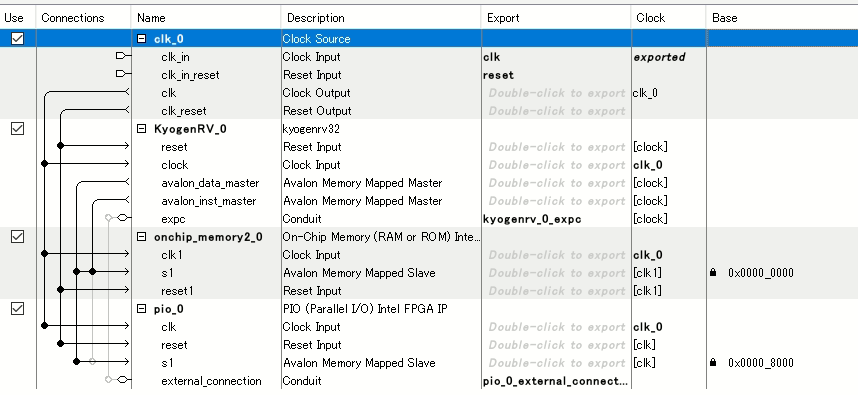Select the clk_reset interface name
Image resolution: width=858 pixels, height=395 pixels.
point(183,111)
